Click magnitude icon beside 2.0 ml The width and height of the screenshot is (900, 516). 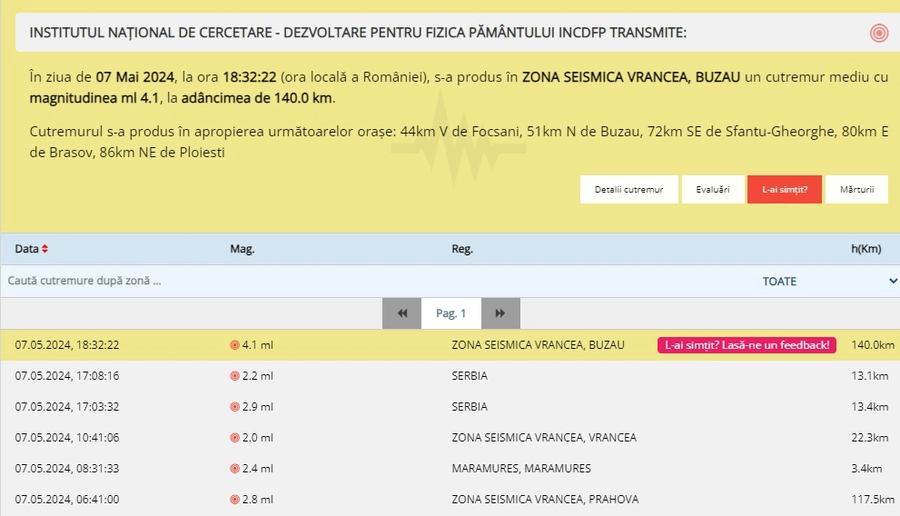[x=235, y=438]
